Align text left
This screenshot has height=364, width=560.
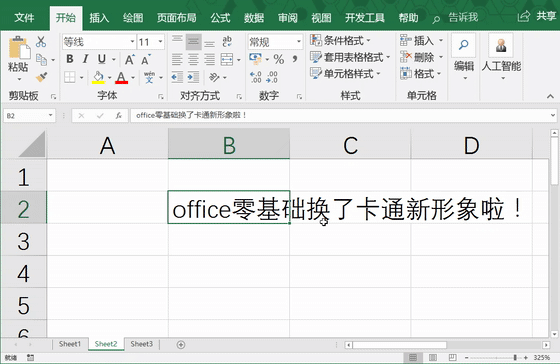[x=177, y=59]
